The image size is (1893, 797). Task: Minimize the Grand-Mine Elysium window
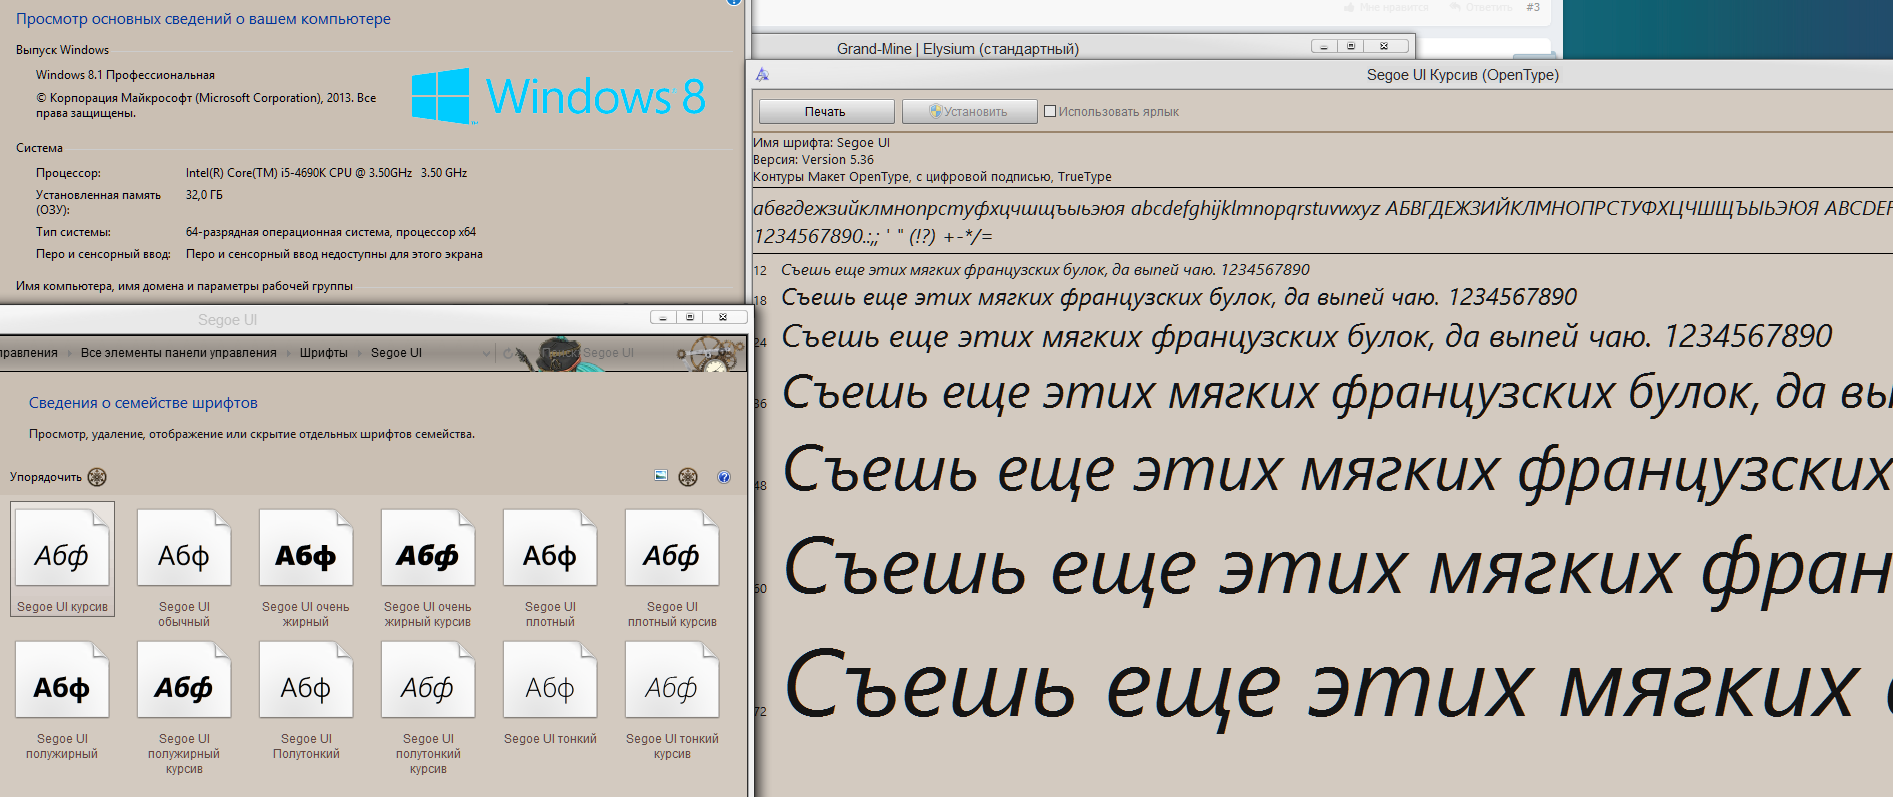point(1324,46)
